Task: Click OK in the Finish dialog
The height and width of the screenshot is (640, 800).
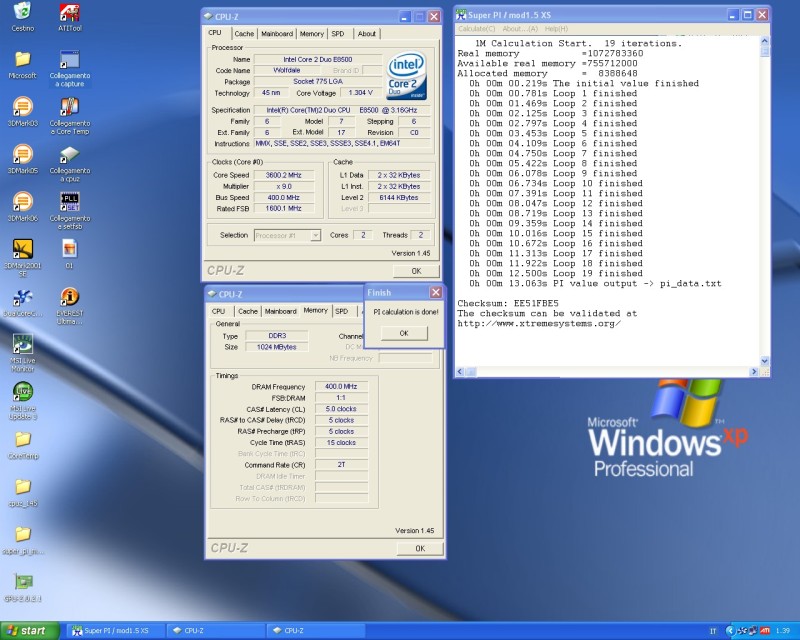Action: [404, 332]
